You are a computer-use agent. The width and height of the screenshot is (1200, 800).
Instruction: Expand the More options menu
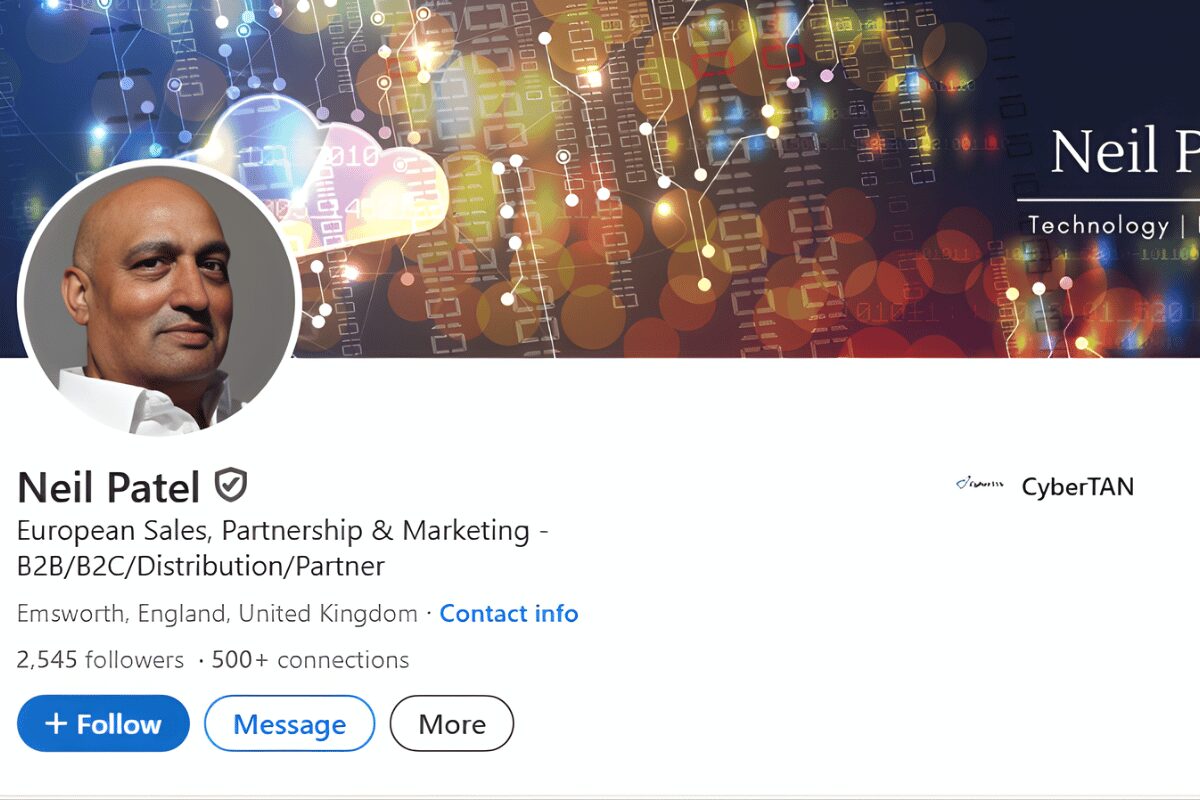tap(452, 724)
